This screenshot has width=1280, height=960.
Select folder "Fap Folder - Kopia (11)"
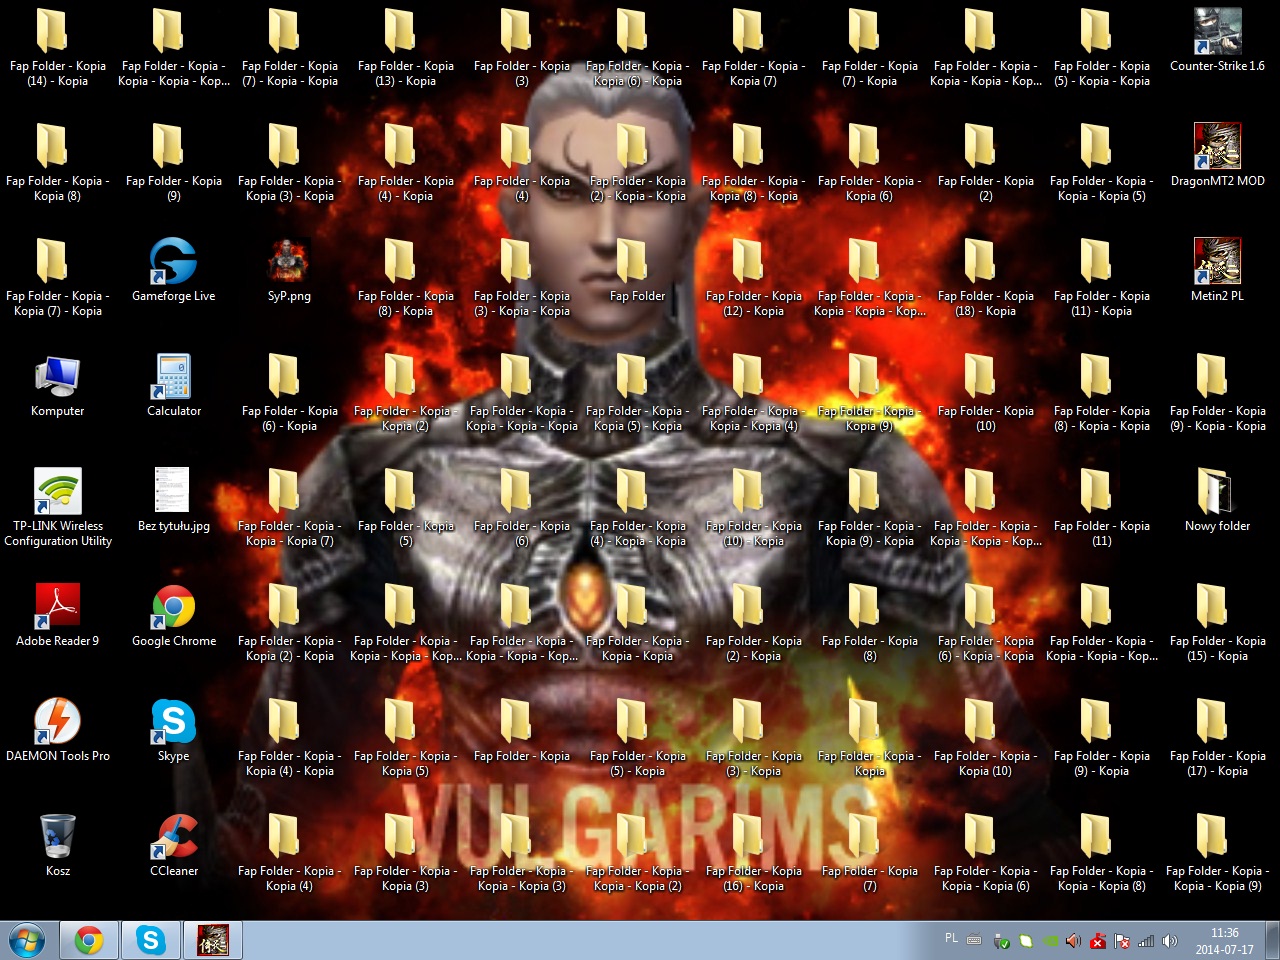pyautogui.click(x=1101, y=507)
